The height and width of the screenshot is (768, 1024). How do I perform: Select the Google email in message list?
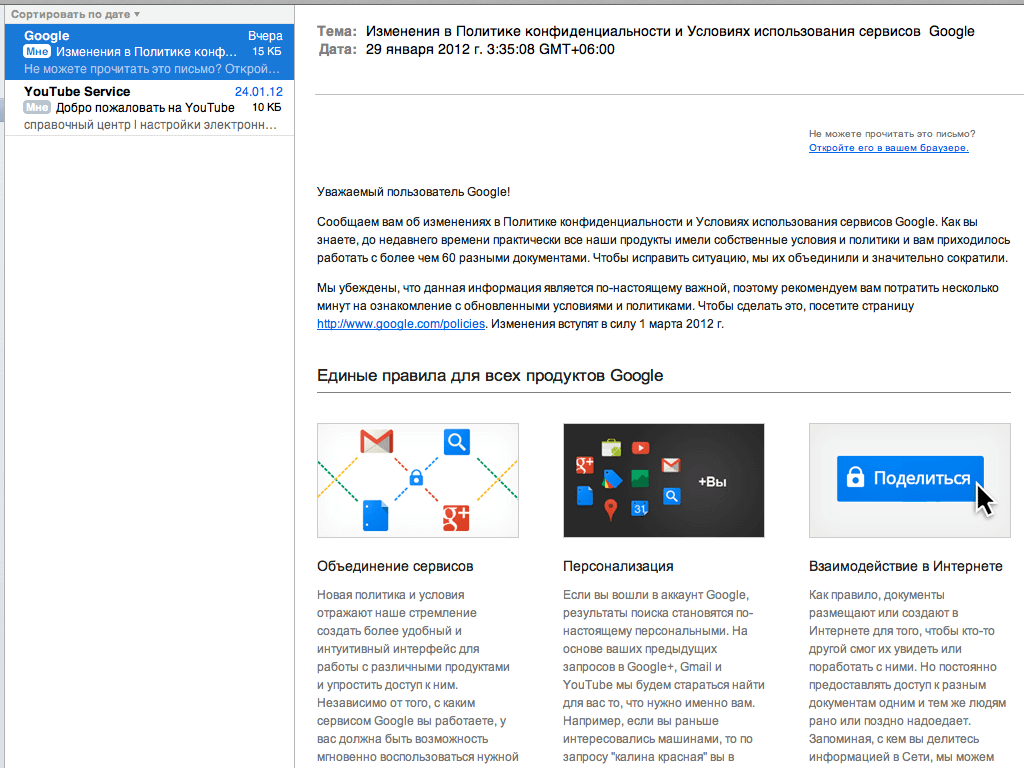click(150, 52)
